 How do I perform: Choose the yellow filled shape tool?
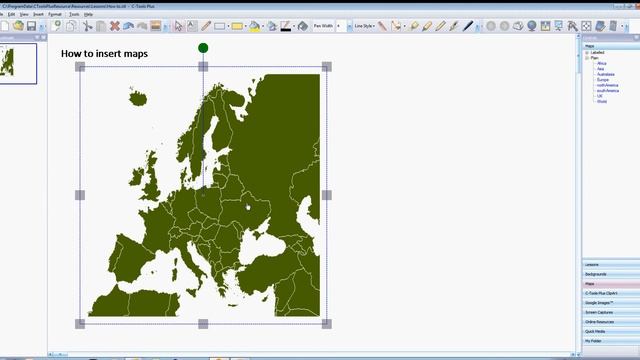tap(237, 26)
